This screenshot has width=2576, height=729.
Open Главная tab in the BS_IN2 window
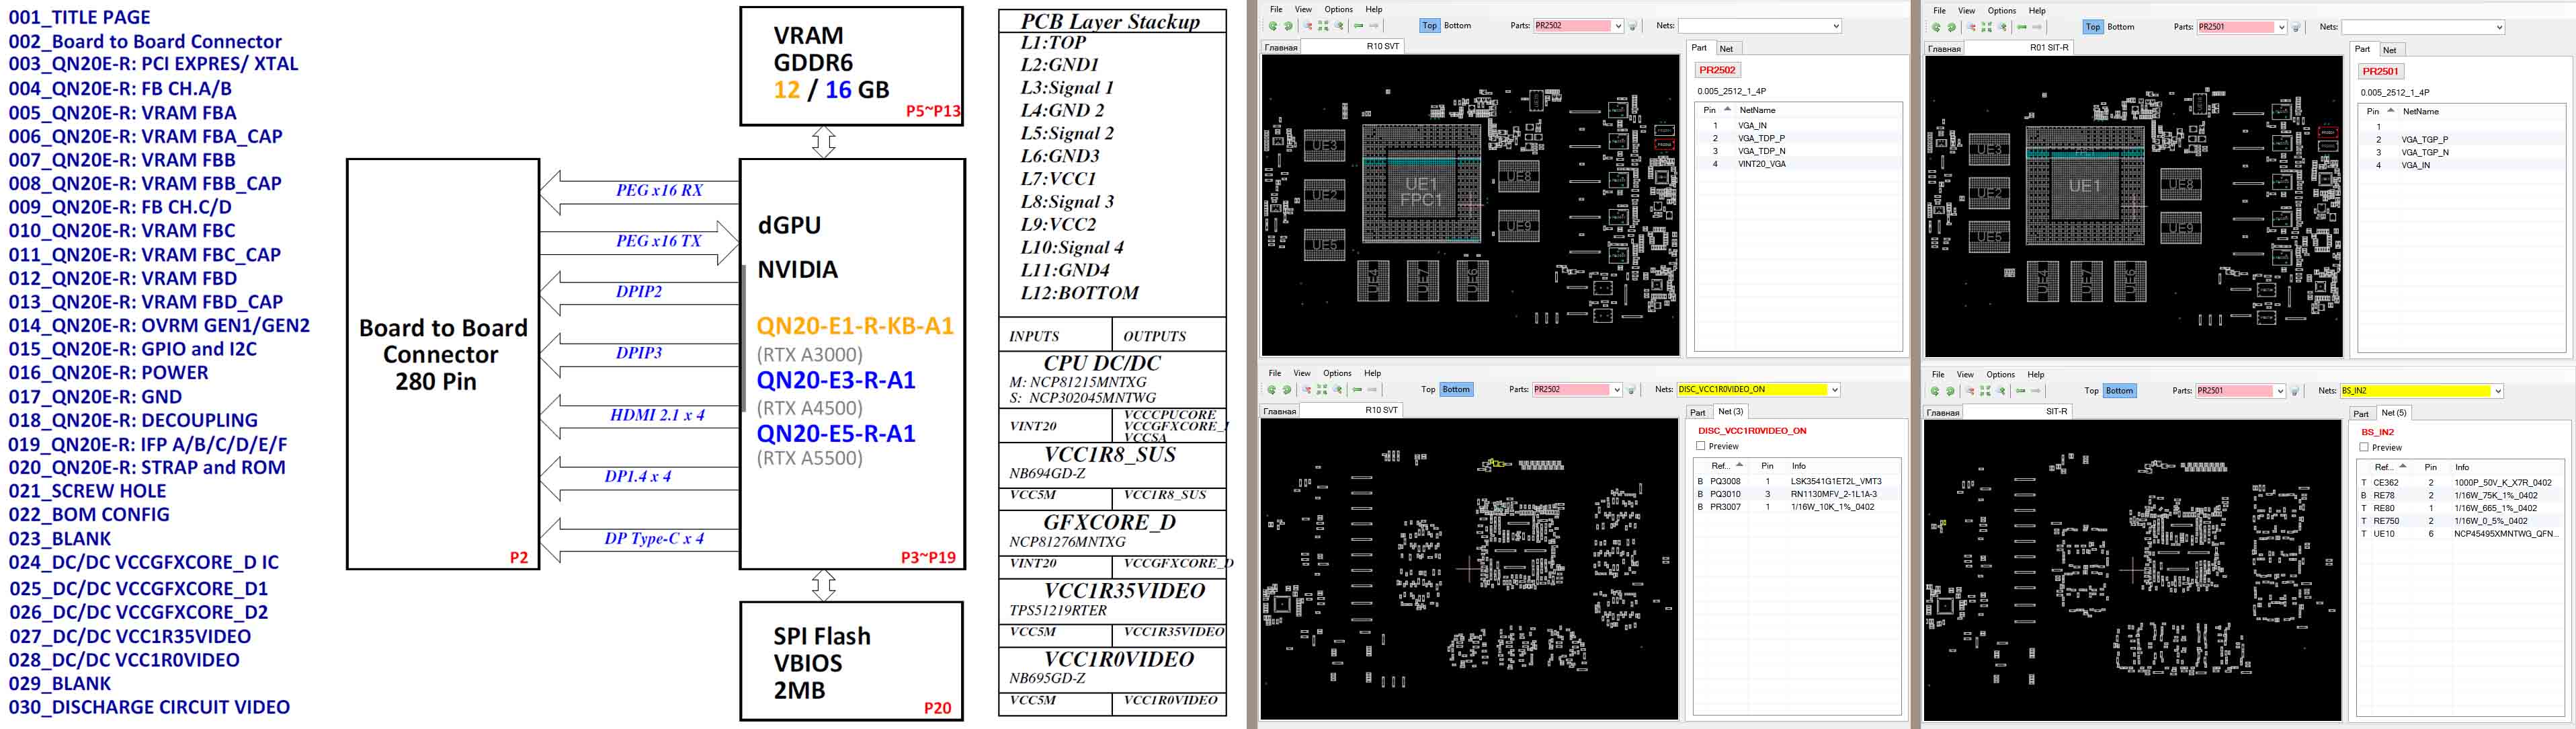(x=1943, y=412)
